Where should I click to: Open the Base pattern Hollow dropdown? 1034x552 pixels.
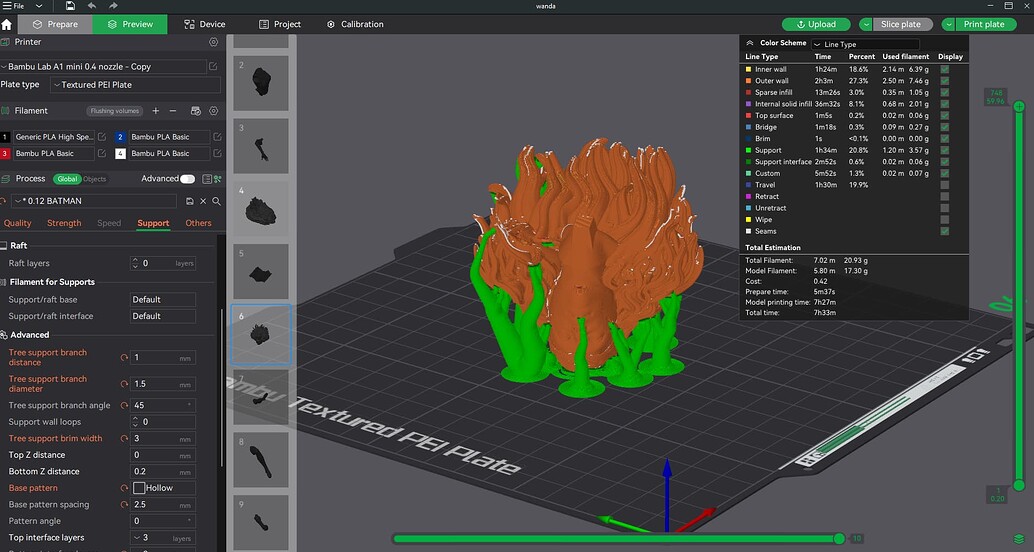coord(162,488)
